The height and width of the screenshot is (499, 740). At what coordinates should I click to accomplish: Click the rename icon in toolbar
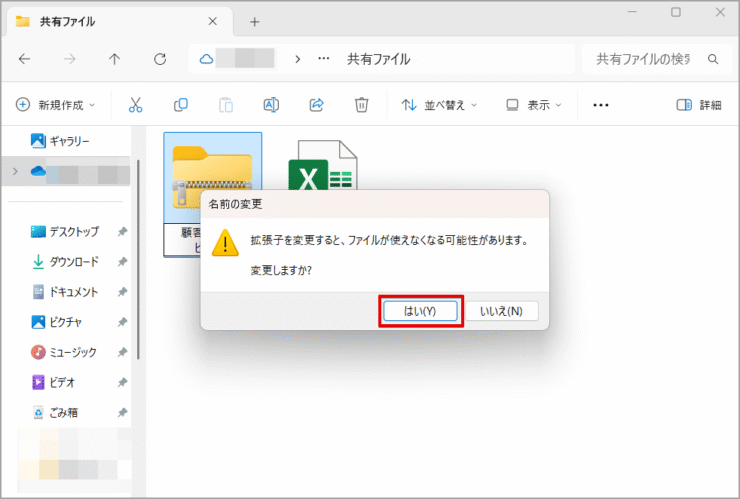click(x=271, y=105)
